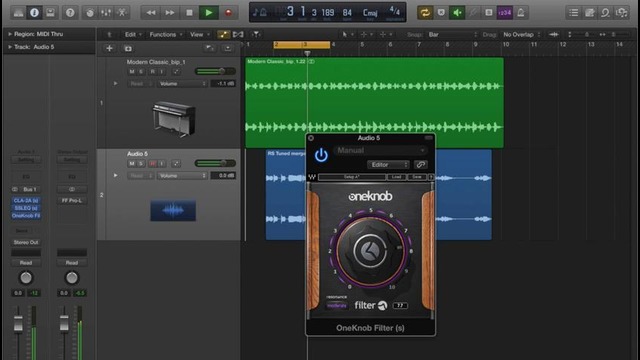
Task: Open the Note Pads button
Action: (x=589, y=13)
